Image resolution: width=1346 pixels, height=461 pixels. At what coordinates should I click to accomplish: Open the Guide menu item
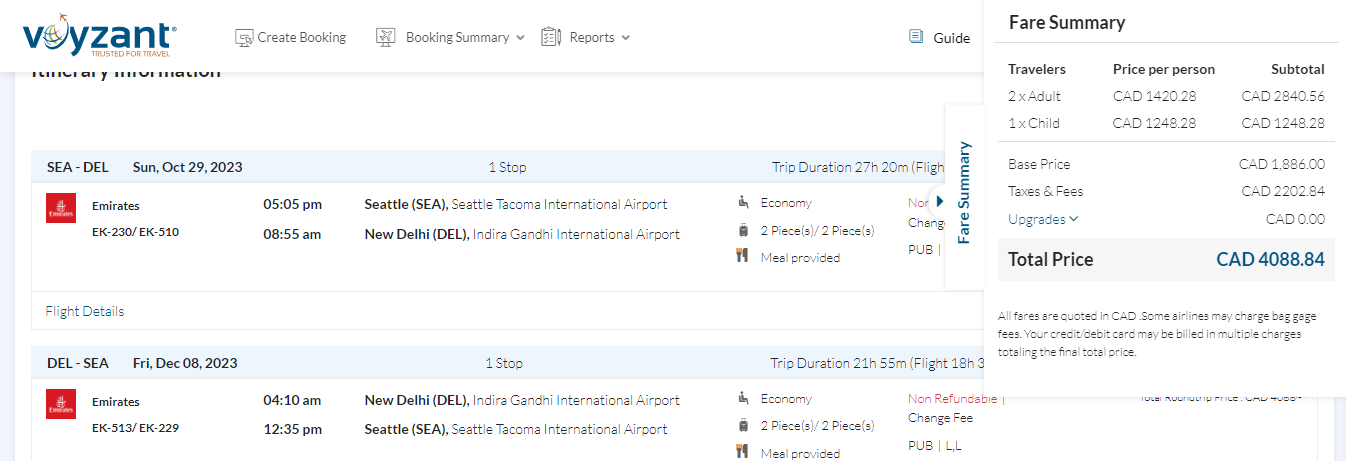951,38
